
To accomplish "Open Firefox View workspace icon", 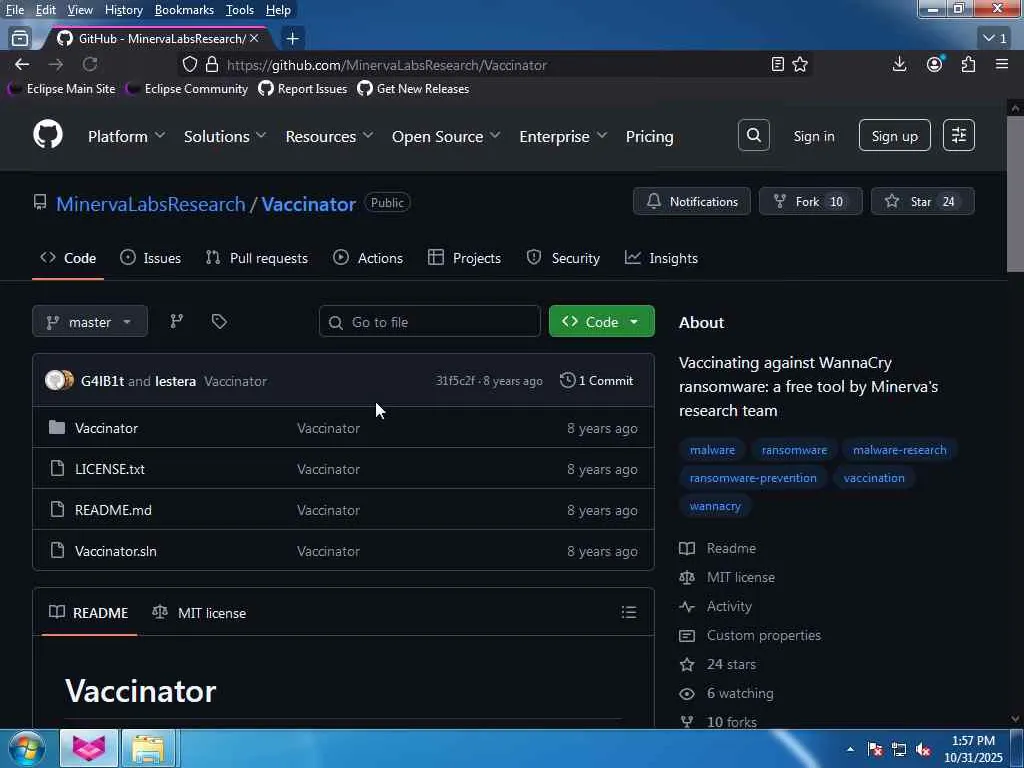I will click(x=20, y=39).
